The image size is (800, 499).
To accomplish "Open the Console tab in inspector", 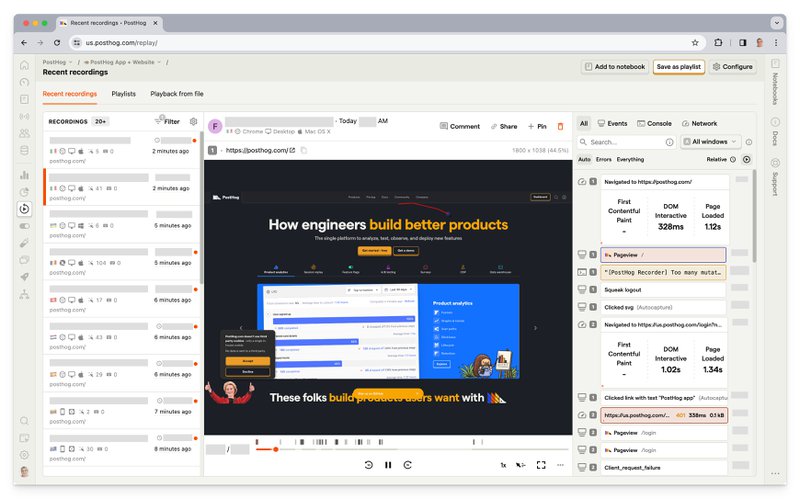I will click(x=654, y=123).
